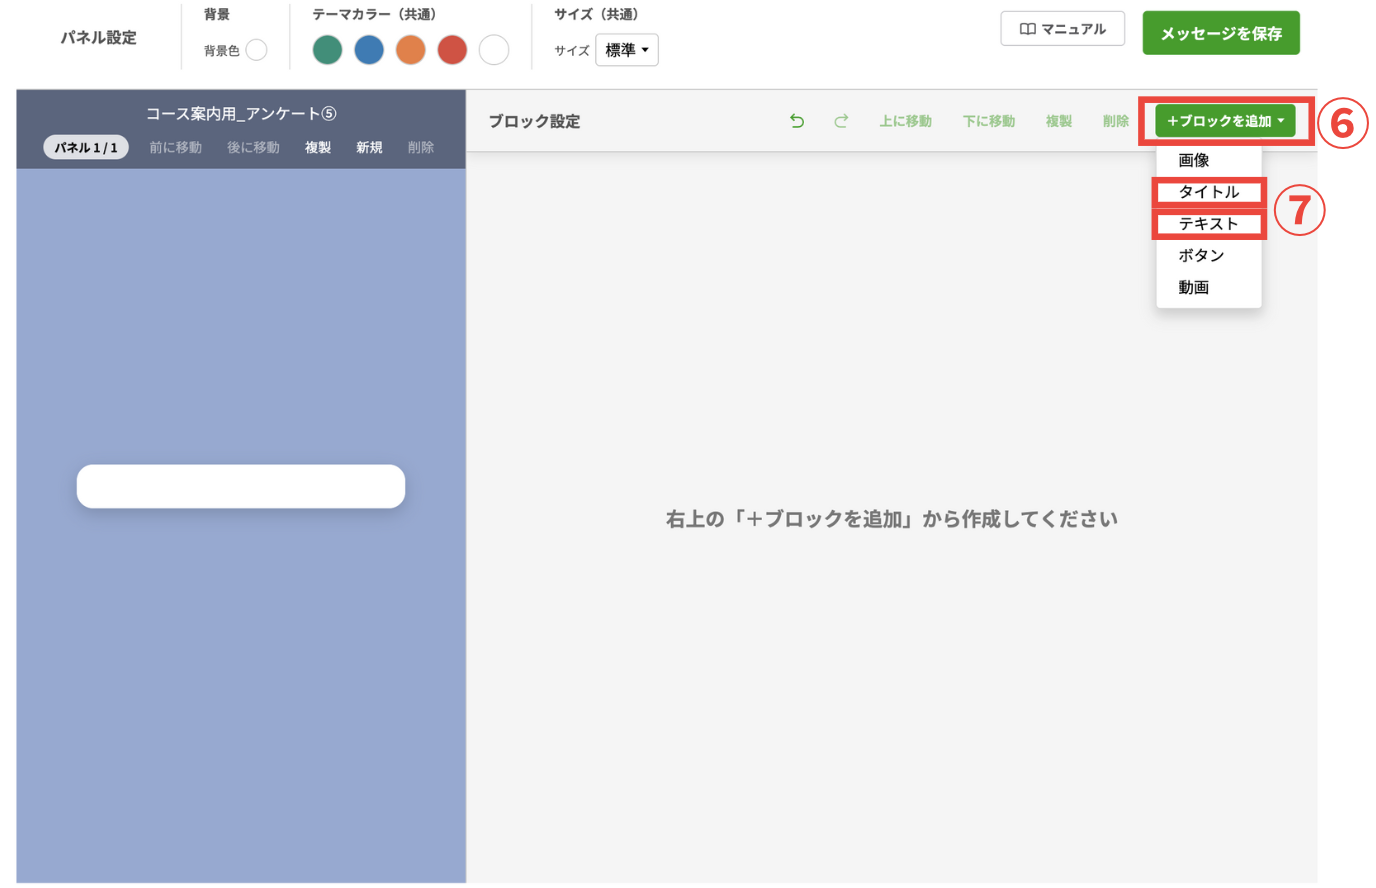Pick the red theme color
This screenshot has height=888, width=1376.
(452, 50)
